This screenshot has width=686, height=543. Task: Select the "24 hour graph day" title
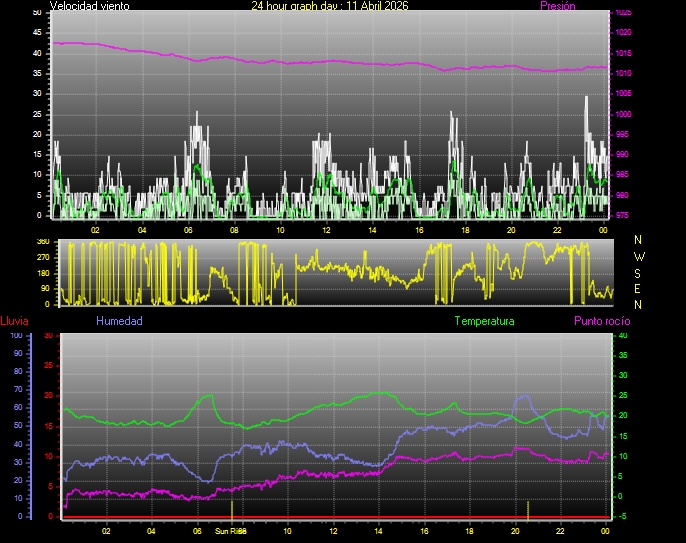(329, 6)
